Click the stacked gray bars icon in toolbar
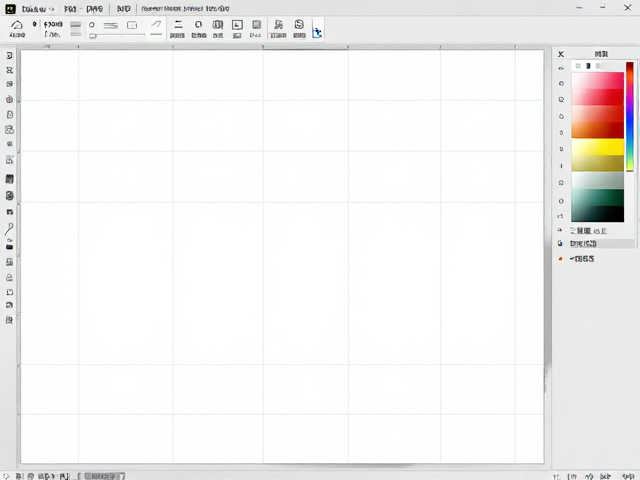 [x=76, y=29]
